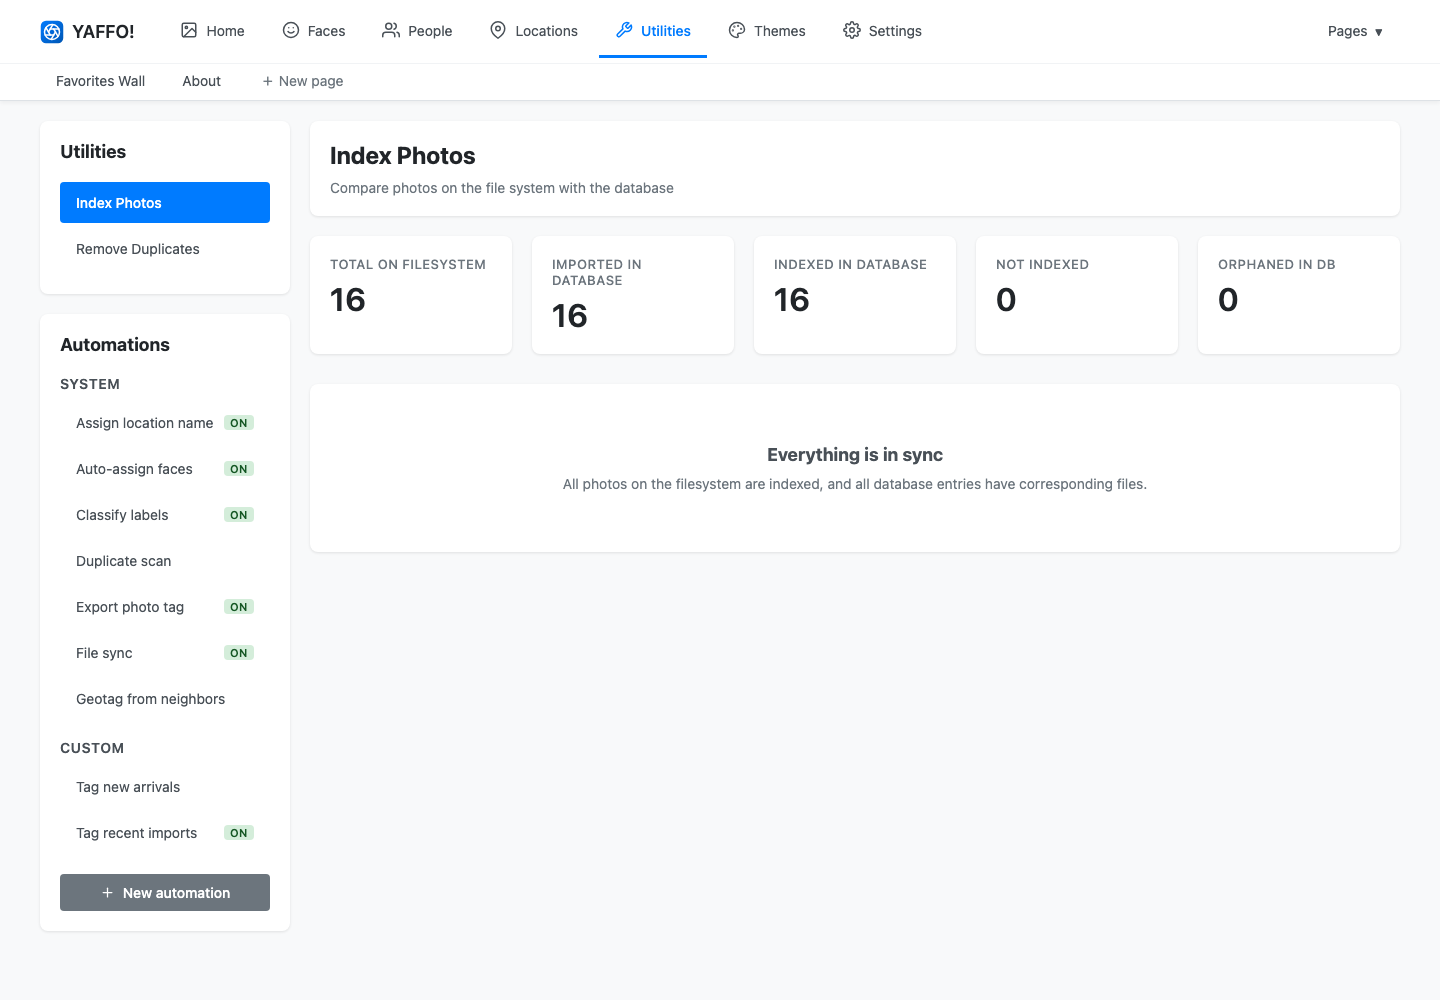Click the Themes palette icon
Screen dimensions: 1440x1000
737,30
